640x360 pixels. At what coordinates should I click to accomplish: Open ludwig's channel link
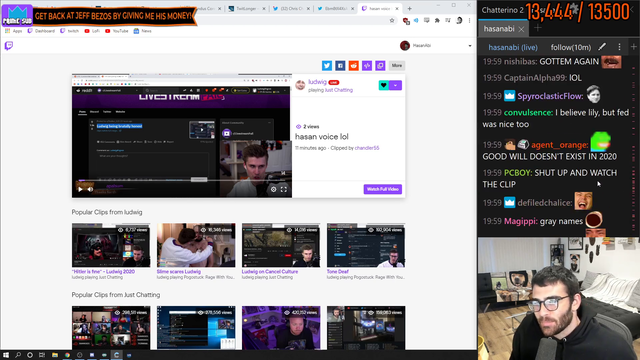317,82
